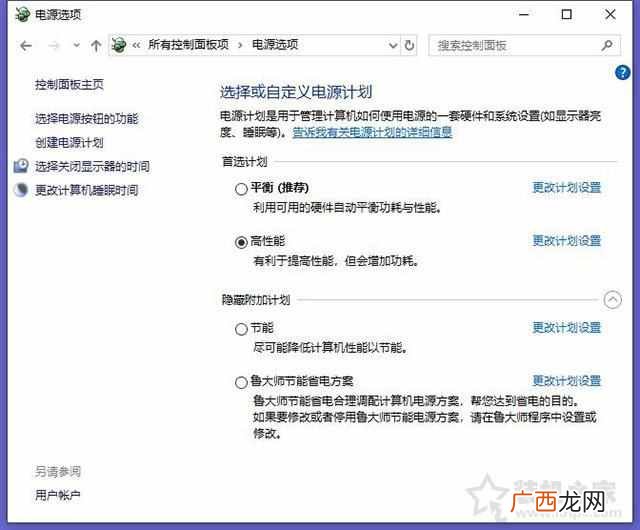Select the 节能 power plan

241,329
